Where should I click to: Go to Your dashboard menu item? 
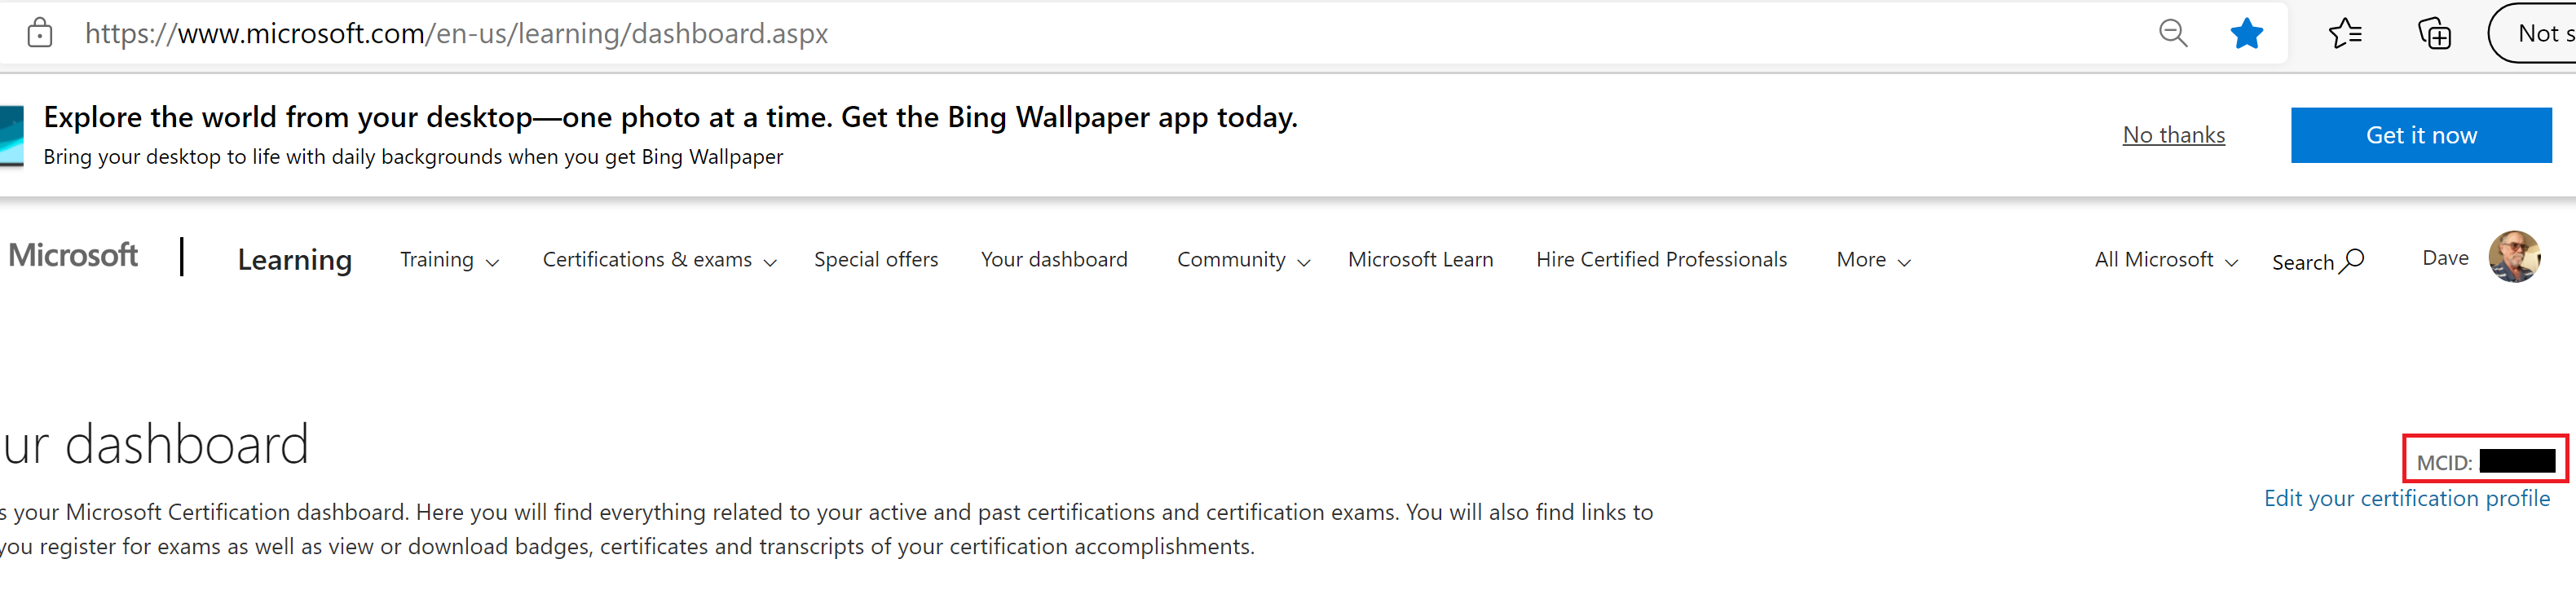[1054, 260]
